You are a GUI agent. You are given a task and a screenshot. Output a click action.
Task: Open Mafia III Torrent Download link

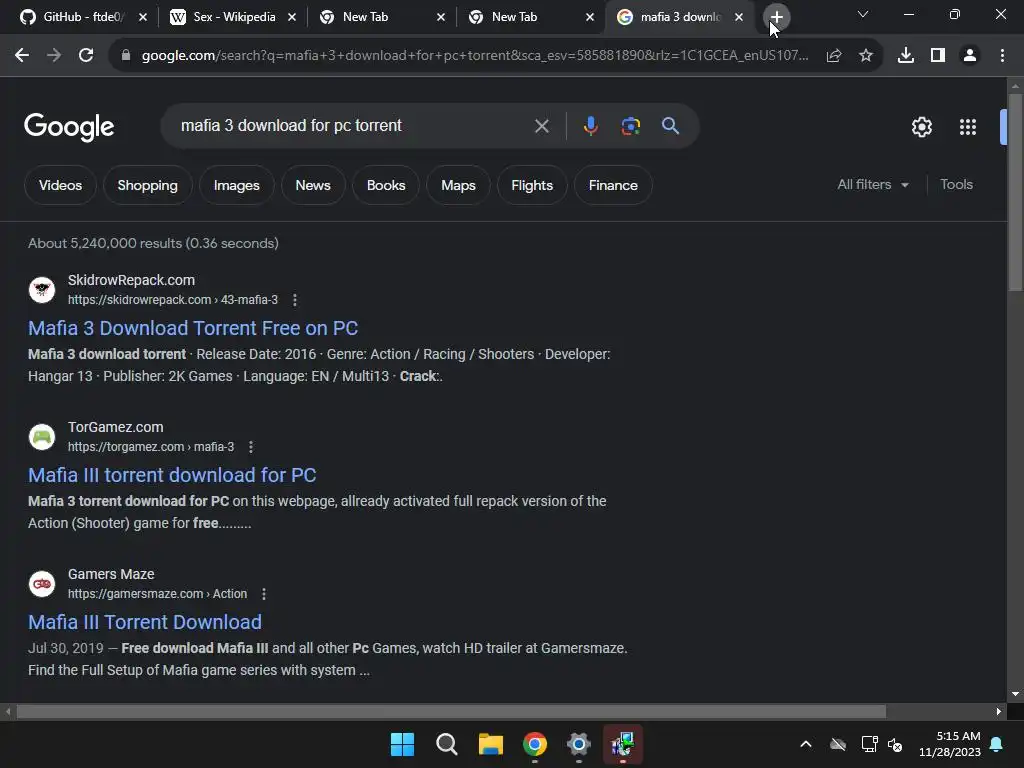pyautogui.click(x=144, y=622)
